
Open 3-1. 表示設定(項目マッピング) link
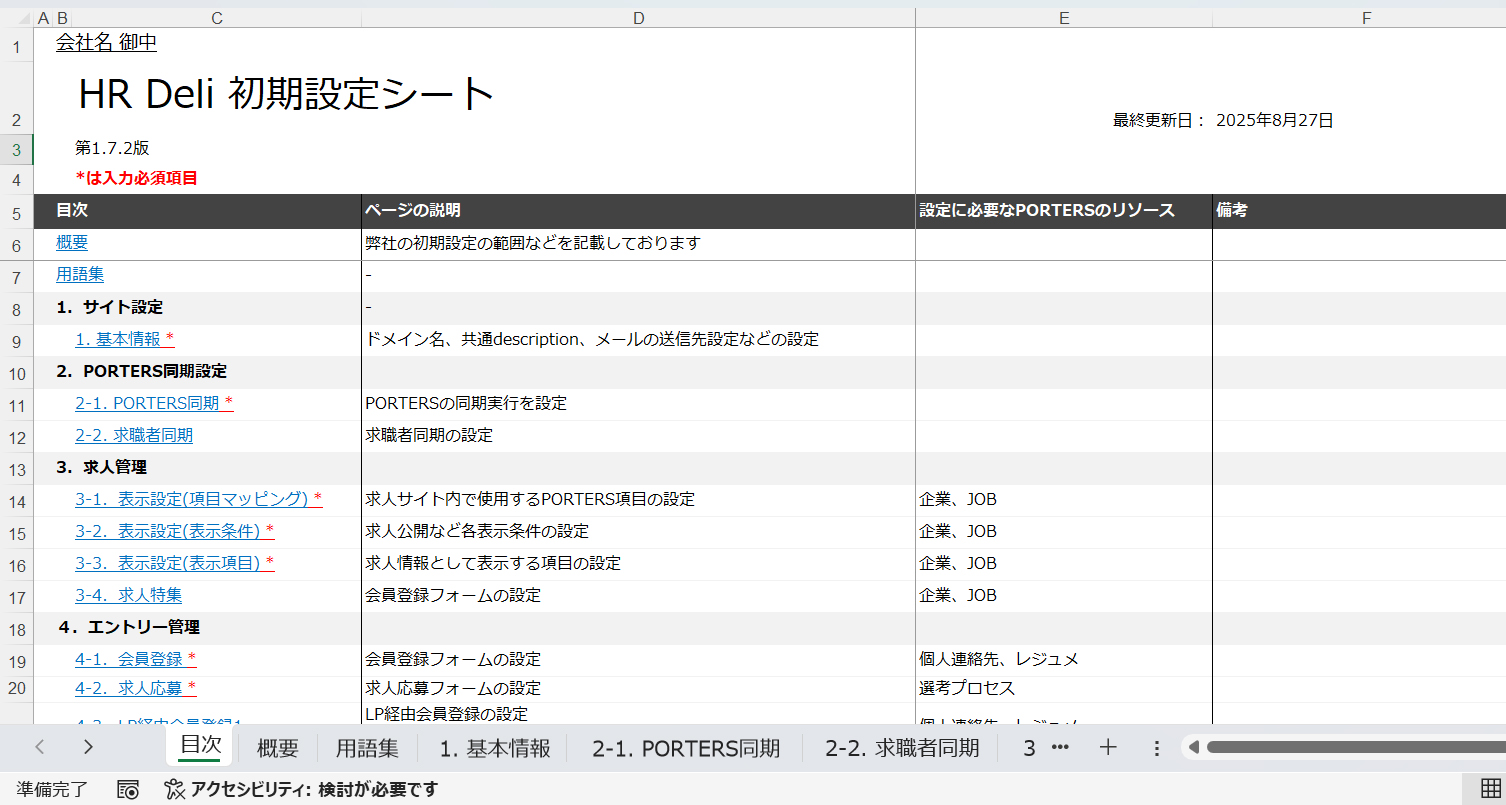coord(199,499)
